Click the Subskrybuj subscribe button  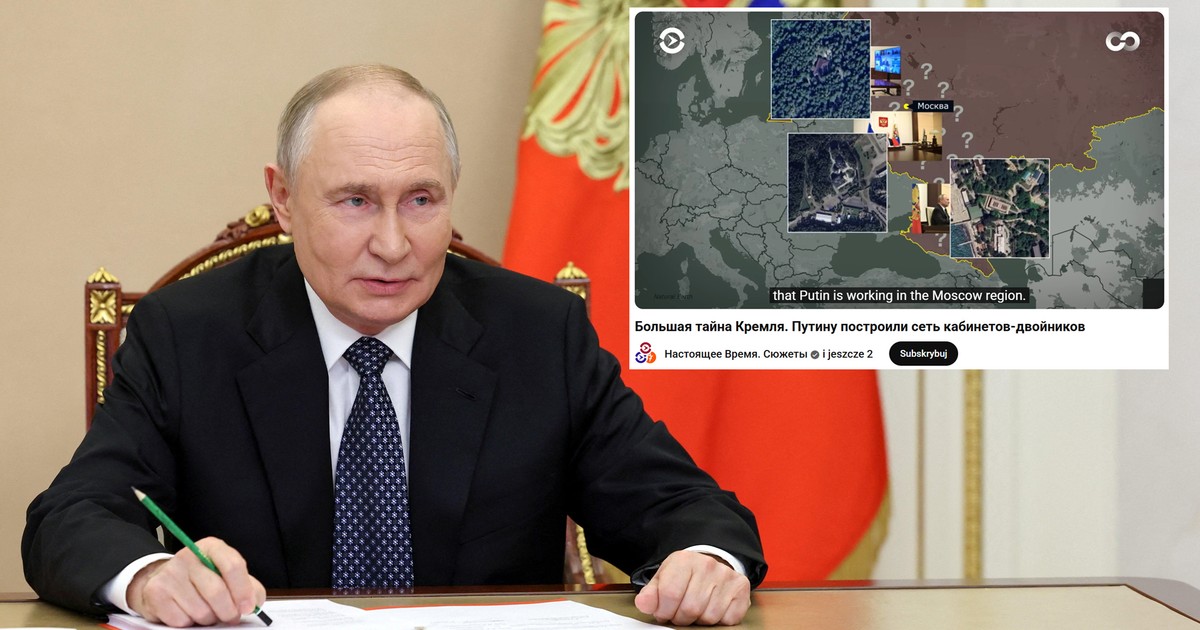click(923, 354)
